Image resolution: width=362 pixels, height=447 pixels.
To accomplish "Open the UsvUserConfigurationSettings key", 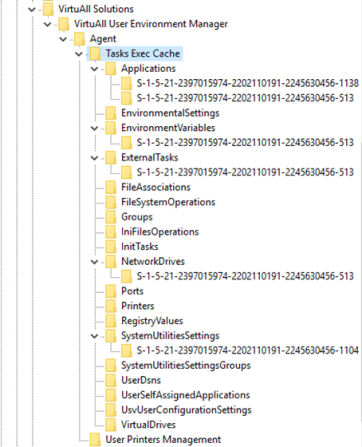I will (x=186, y=410).
